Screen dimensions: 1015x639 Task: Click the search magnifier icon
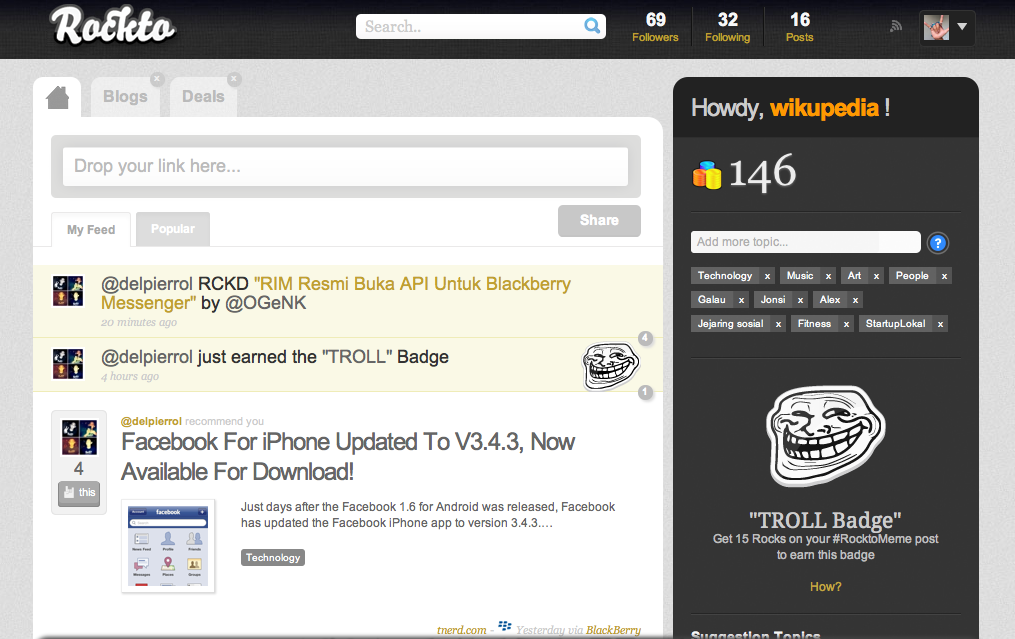[x=592, y=26]
